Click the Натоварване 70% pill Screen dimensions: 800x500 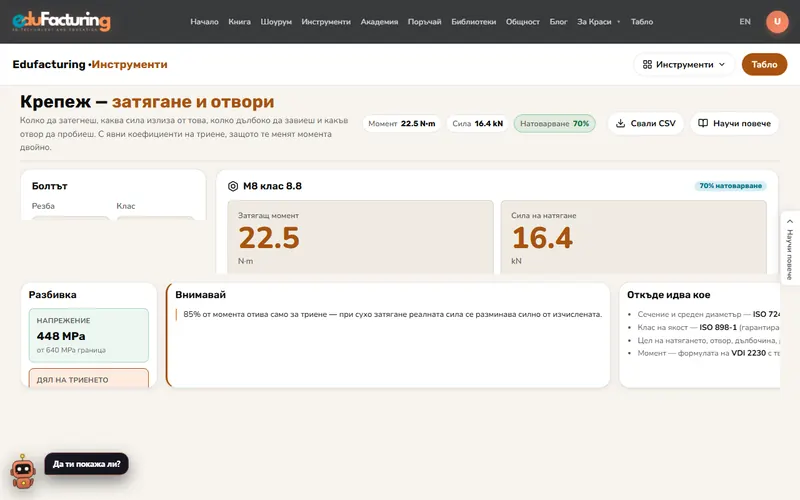pyautogui.click(x=555, y=123)
